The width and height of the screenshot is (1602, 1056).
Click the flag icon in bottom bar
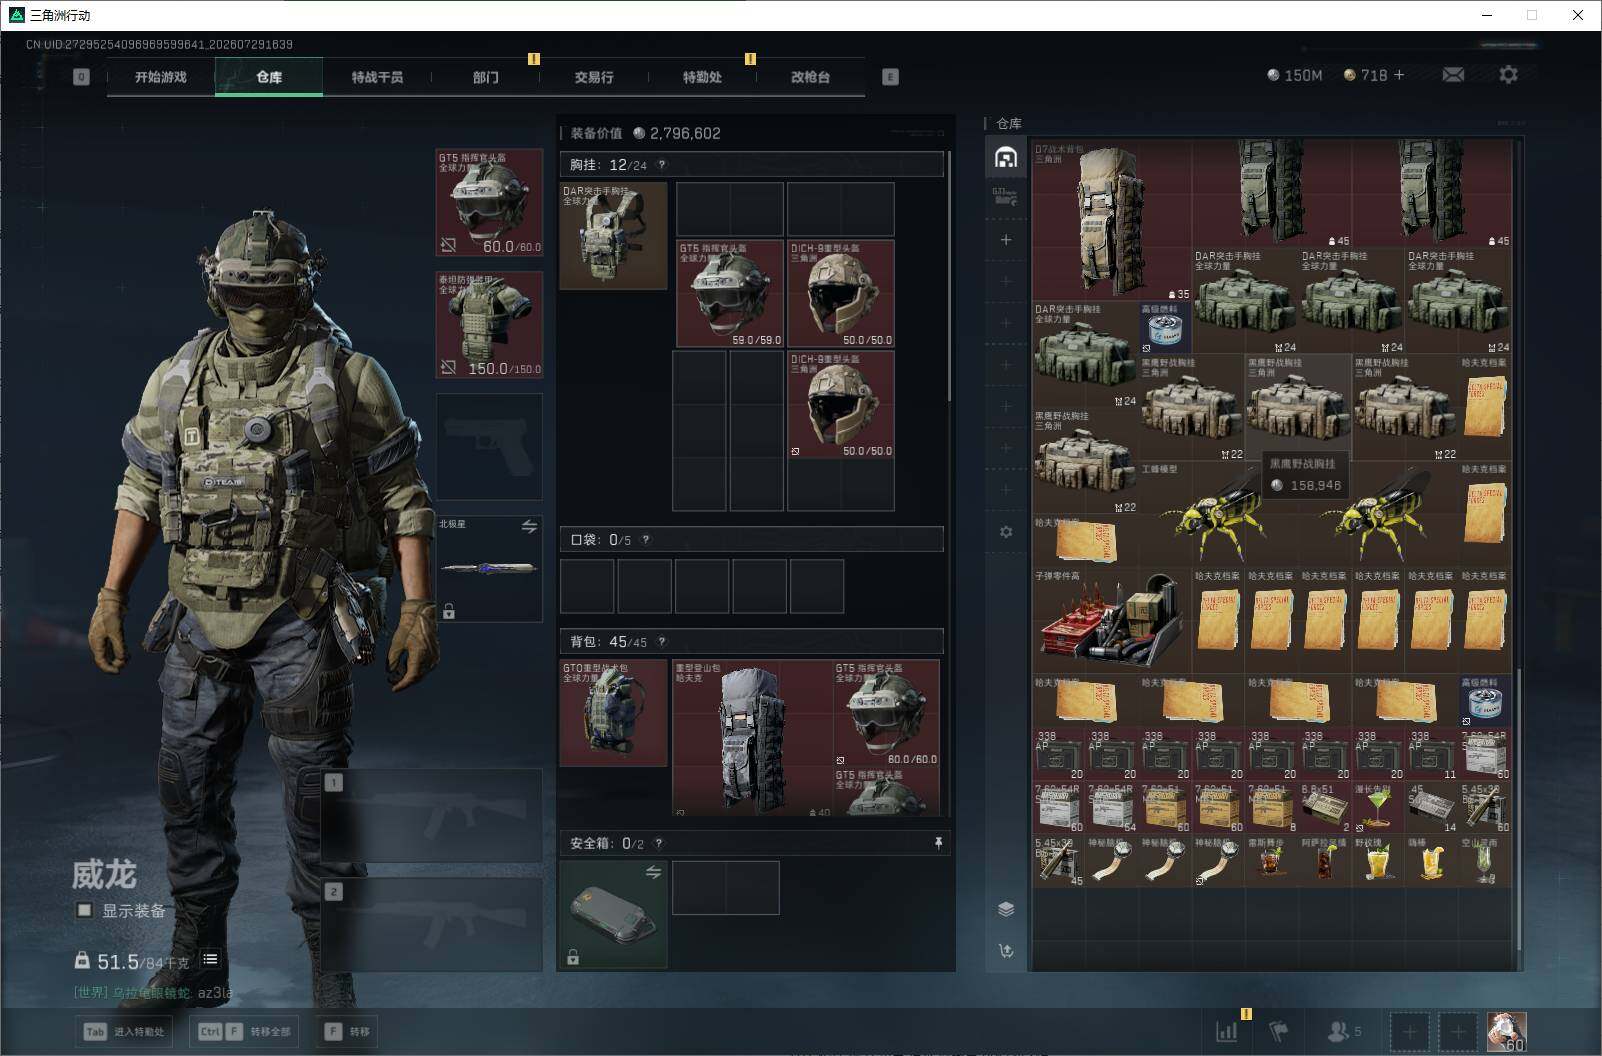coord(1278,1031)
